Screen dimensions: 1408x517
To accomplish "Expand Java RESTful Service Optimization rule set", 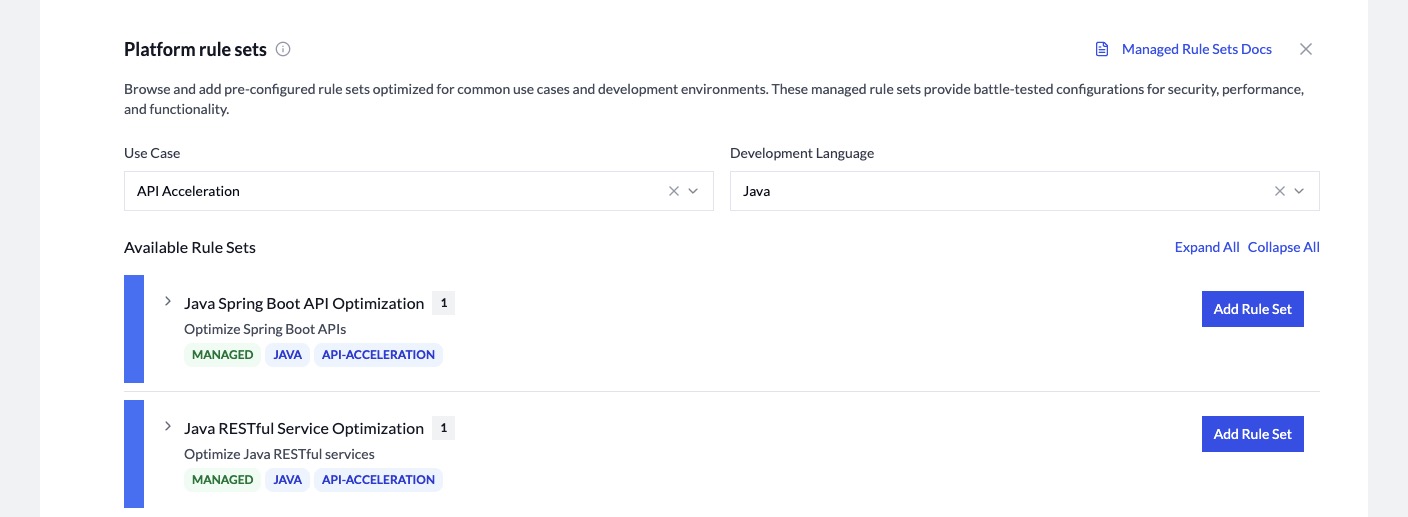I will pos(168,426).
